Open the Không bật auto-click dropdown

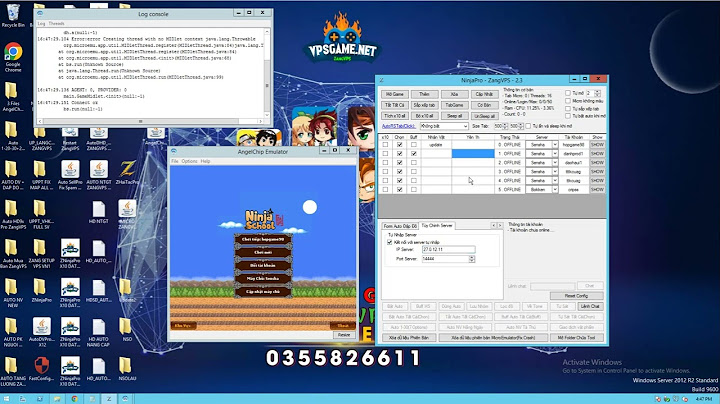444,126
